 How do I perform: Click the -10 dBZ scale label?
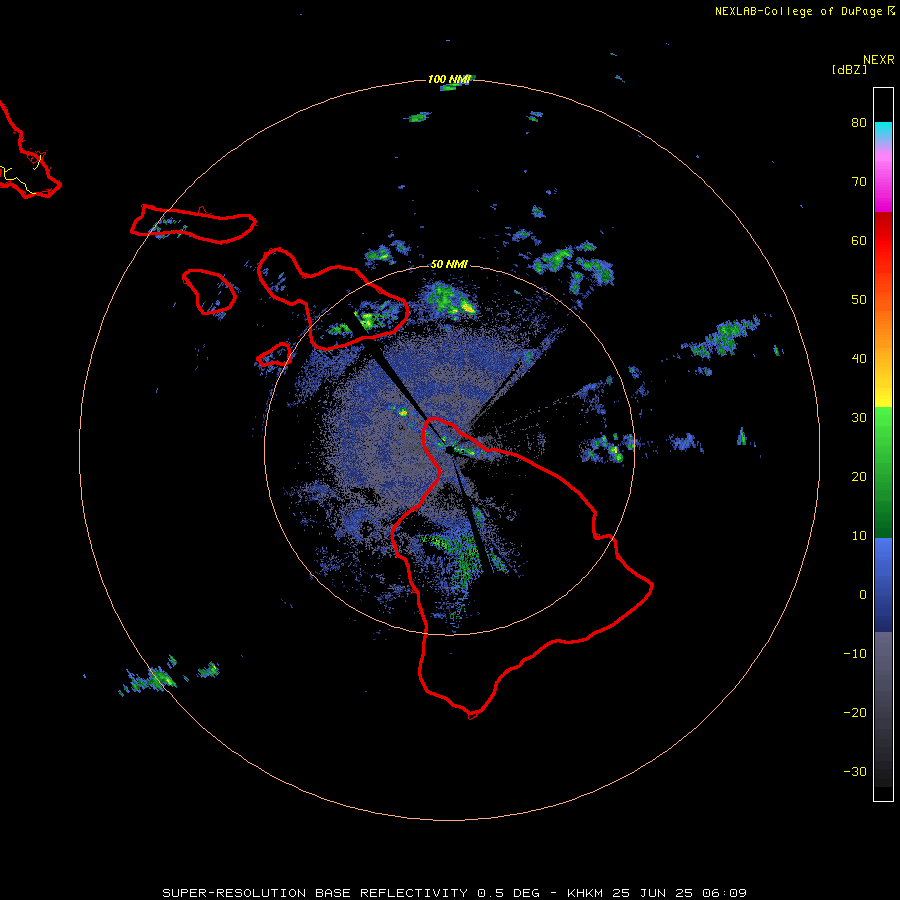(x=855, y=653)
